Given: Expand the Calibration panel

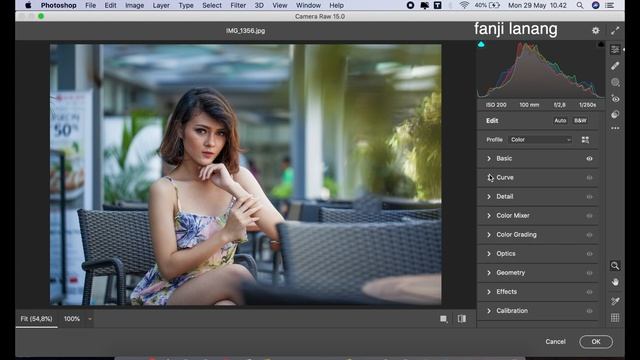Looking at the screenshot, I should (489, 311).
